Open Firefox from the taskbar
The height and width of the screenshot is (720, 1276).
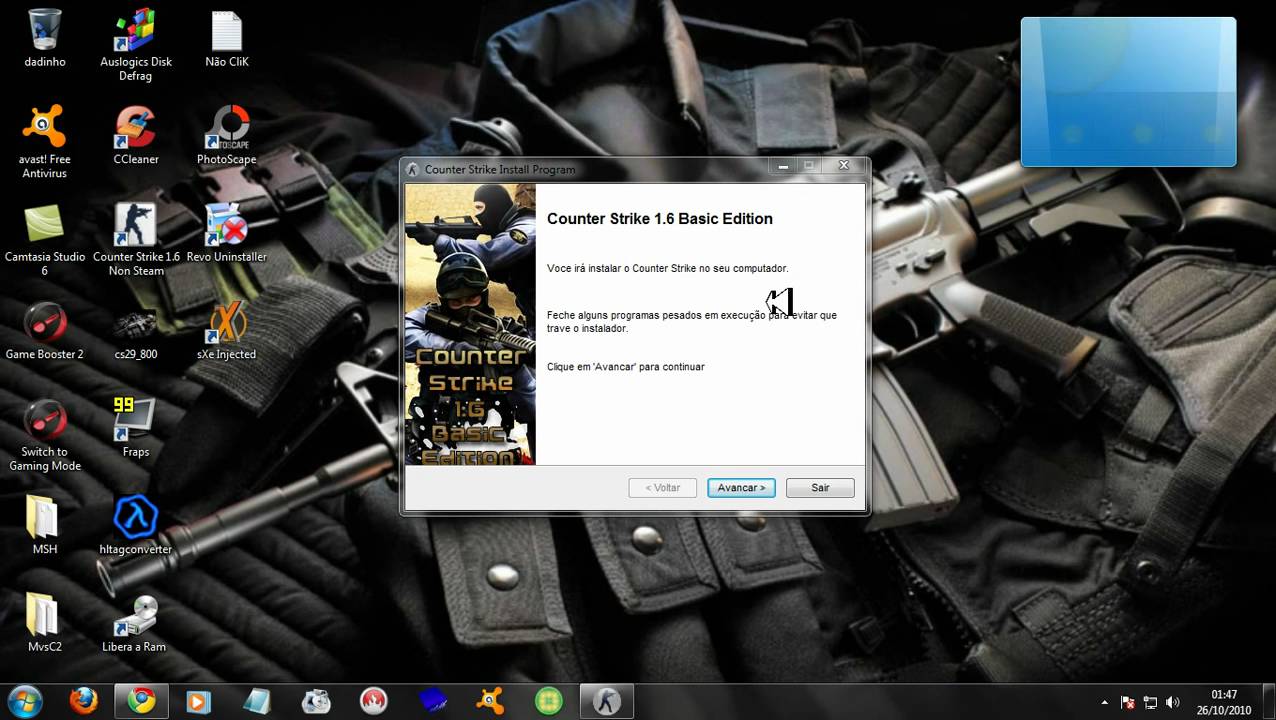(83, 701)
